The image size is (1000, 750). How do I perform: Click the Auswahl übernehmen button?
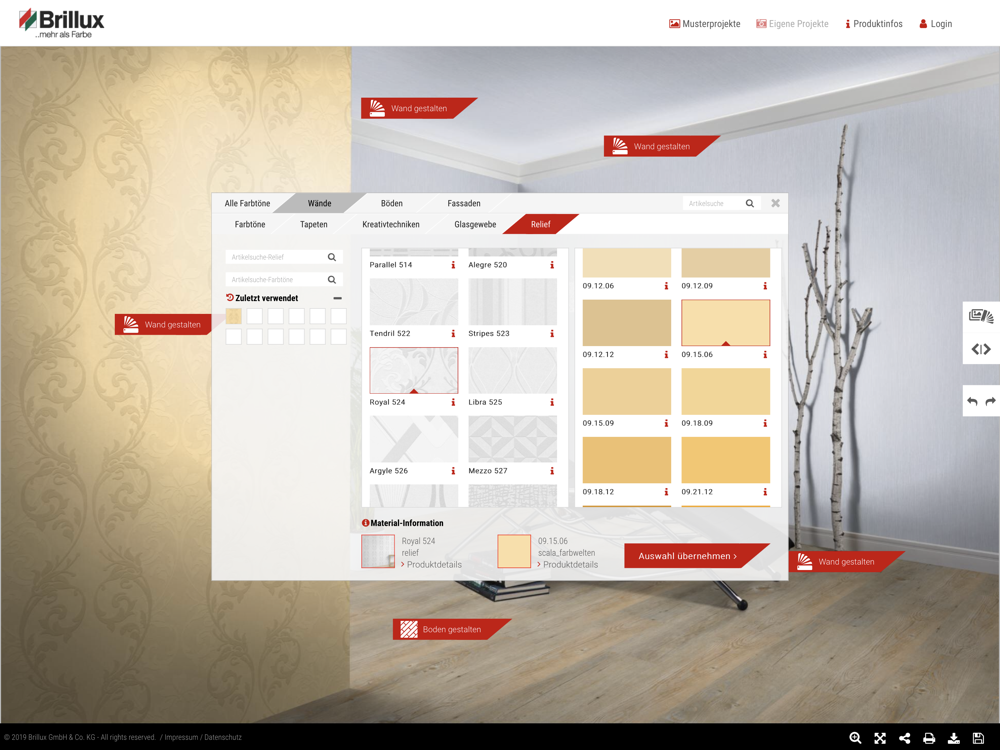pyautogui.click(x=696, y=555)
